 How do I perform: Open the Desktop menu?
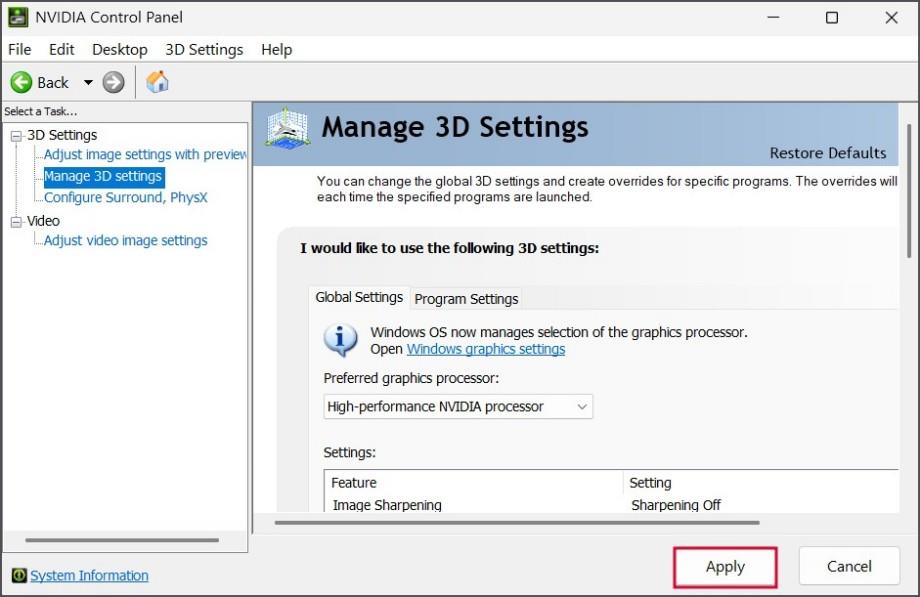(x=120, y=49)
